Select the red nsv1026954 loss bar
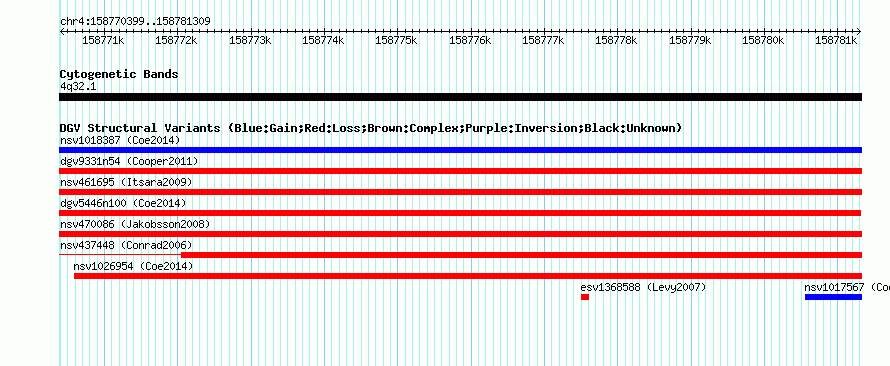The width and height of the screenshot is (890, 366). pos(468,276)
